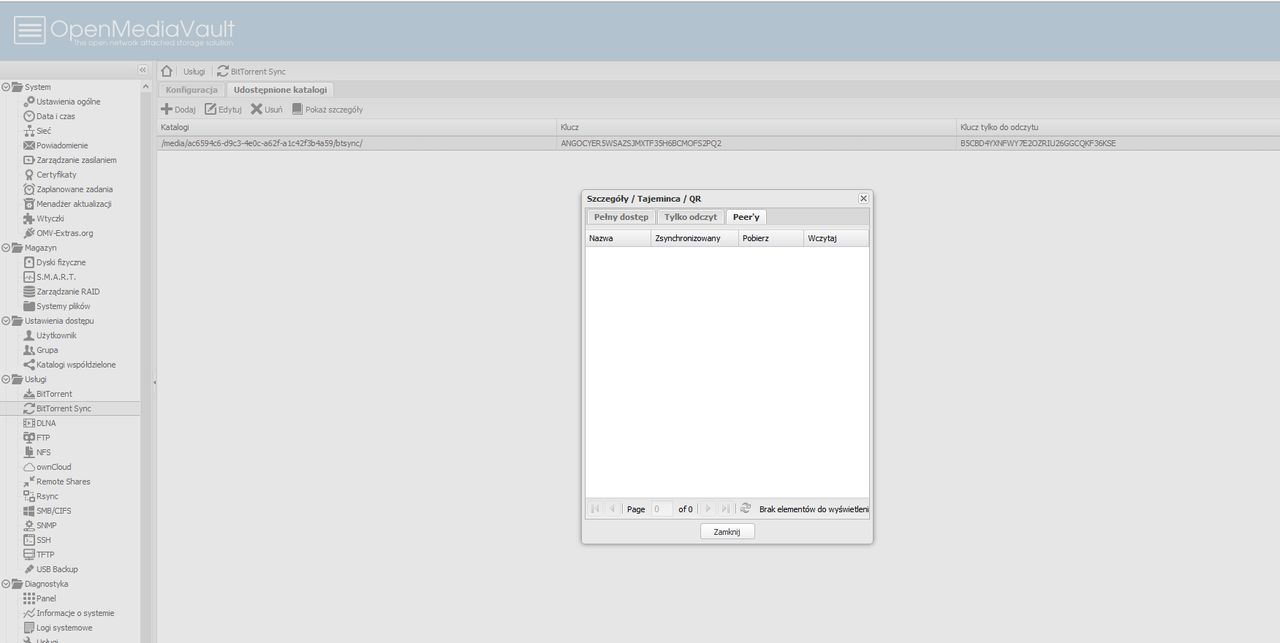Click the home icon in breadcrumb bar
The height and width of the screenshot is (643, 1280).
point(167,71)
